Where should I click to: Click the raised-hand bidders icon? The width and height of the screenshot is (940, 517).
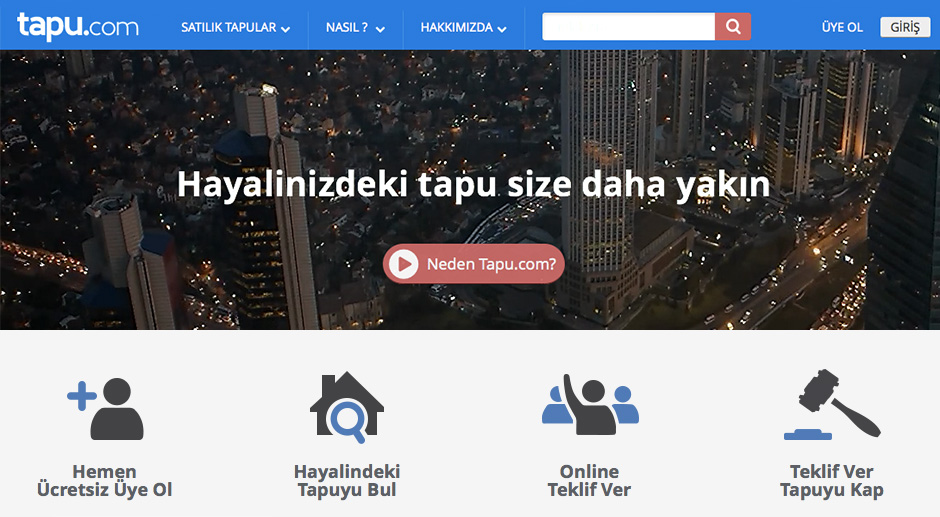pyautogui.click(x=590, y=405)
